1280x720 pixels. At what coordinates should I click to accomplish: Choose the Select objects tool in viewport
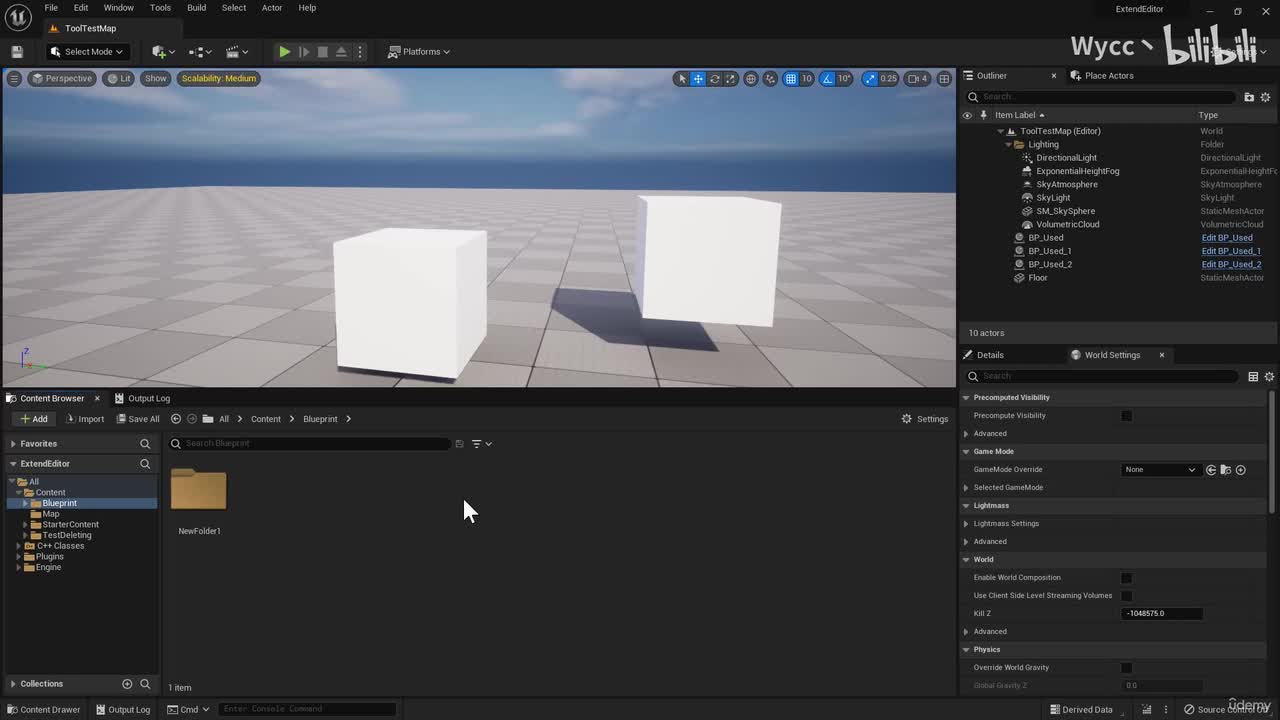point(682,79)
